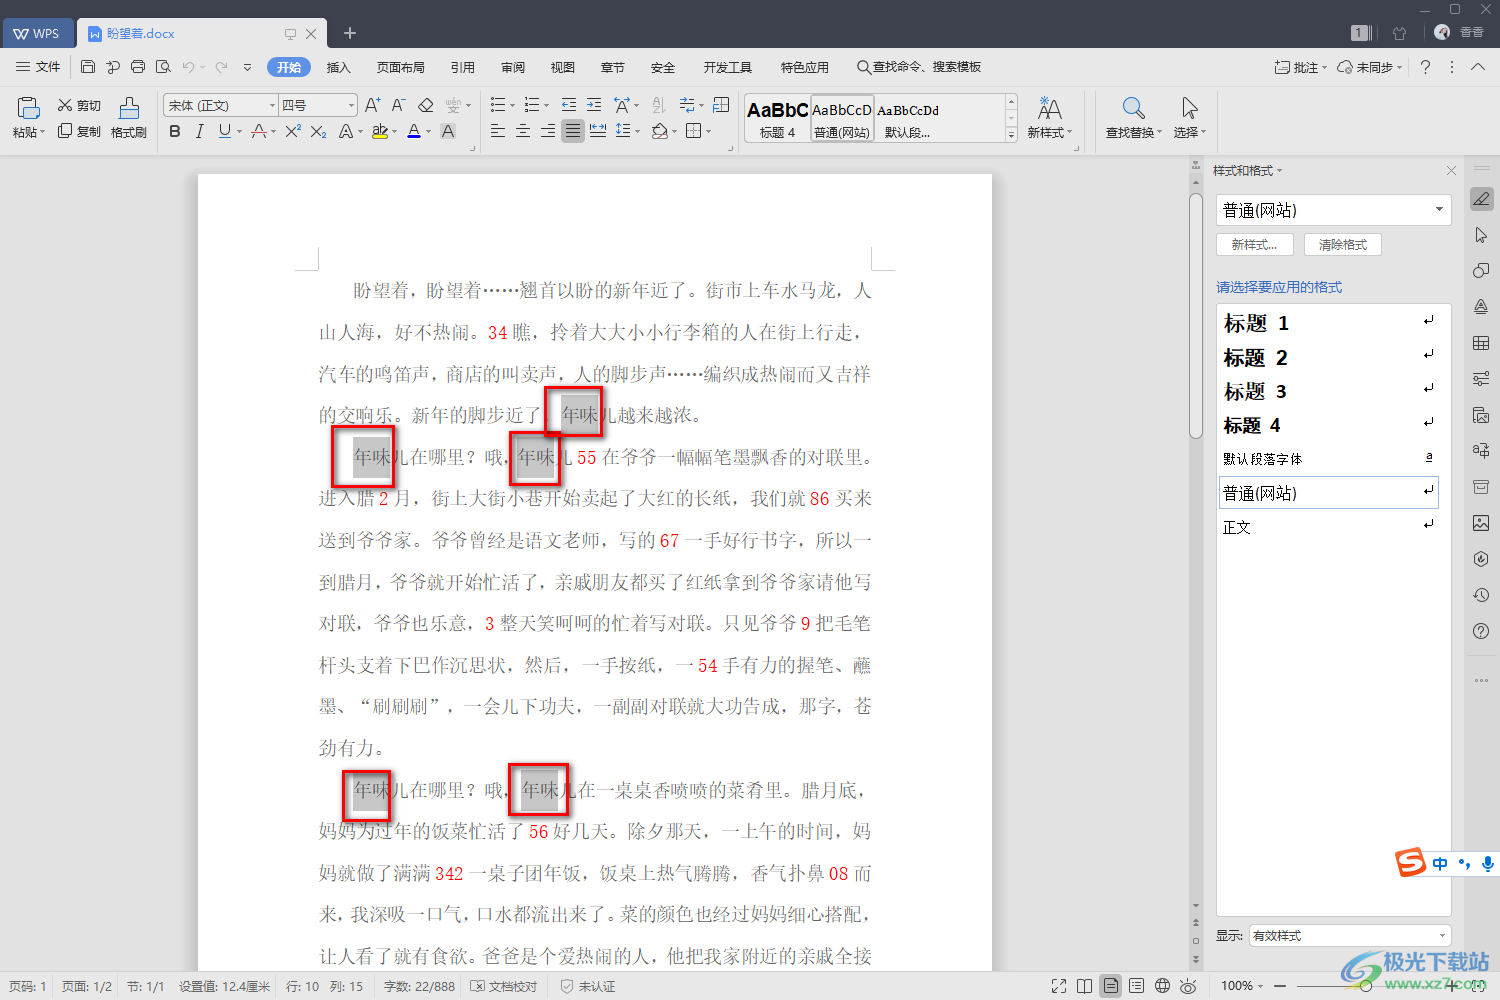Screen dimensions: 1500x1000
Task: Expand the bullet list dropdown arrow
Action: coord(513,105)
